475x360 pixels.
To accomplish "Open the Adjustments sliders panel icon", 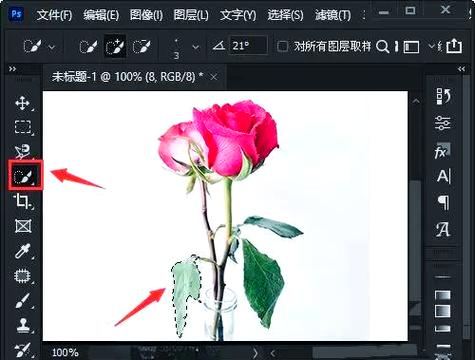I will (x=443, y=123).
